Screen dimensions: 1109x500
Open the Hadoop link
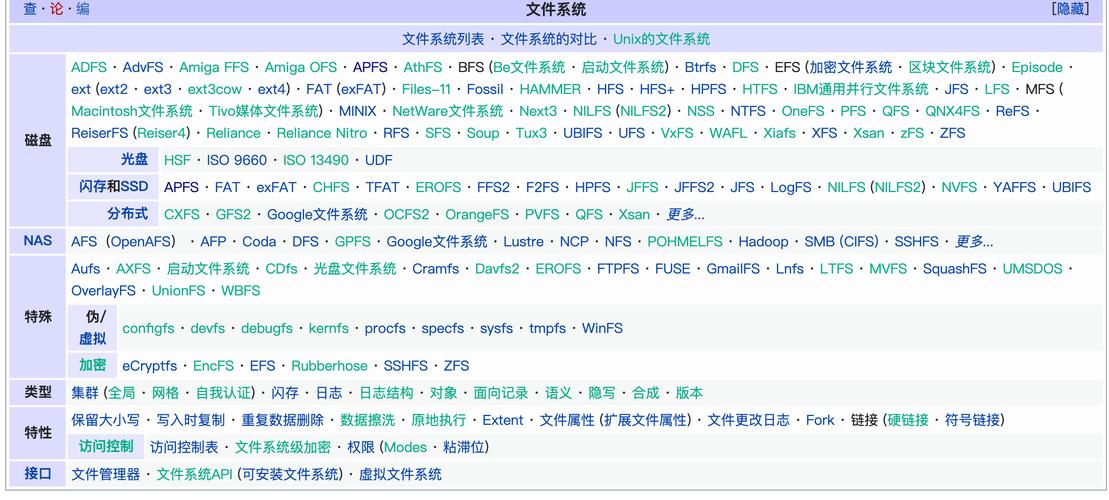[x=763, y=241]
